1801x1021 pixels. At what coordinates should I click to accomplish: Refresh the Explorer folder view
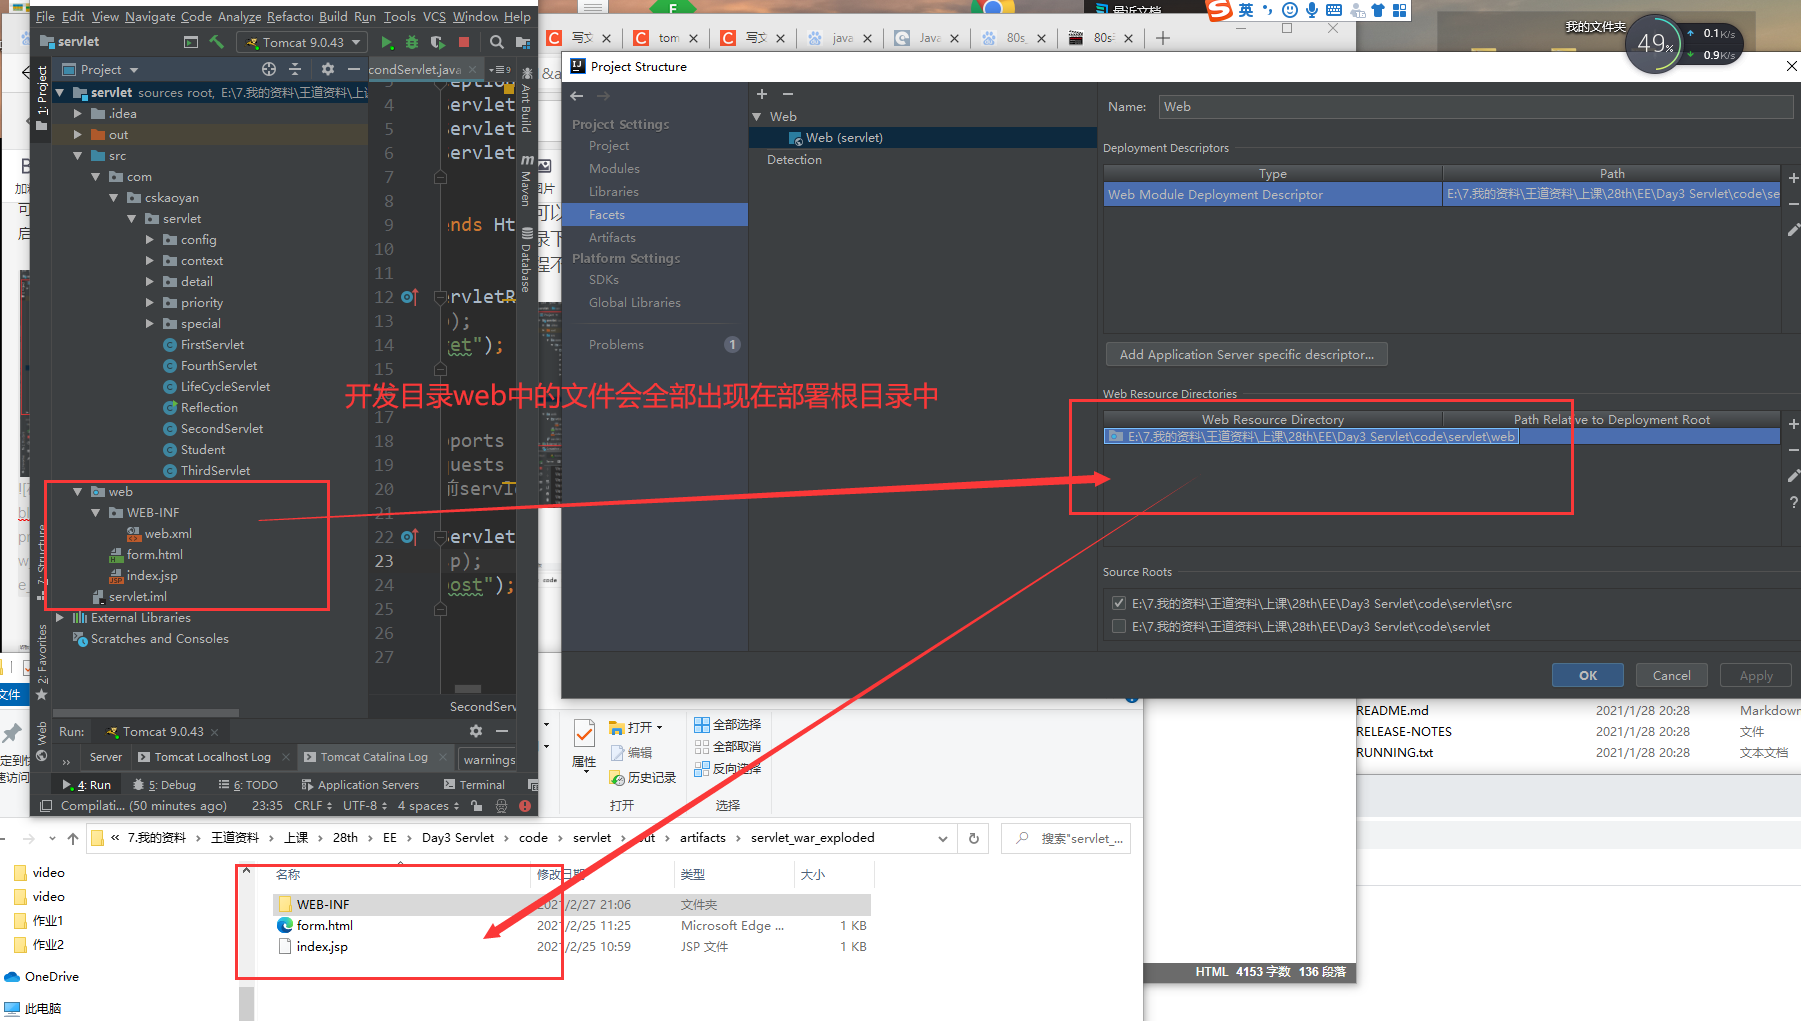click(974, 838)
